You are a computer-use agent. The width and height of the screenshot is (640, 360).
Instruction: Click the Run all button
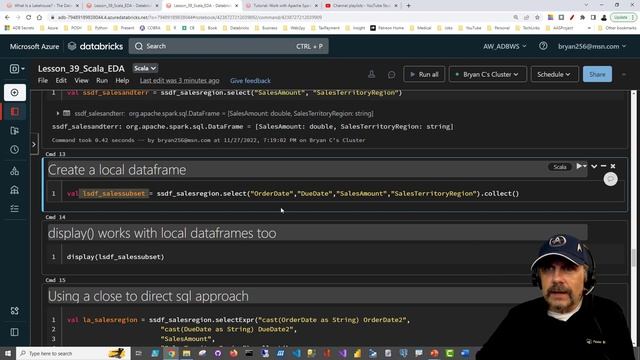424,74
